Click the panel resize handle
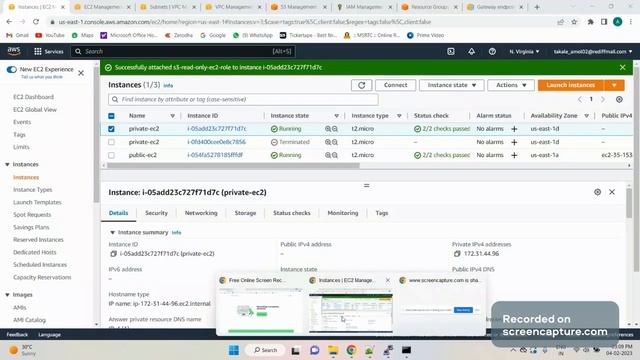This screenshot has height=360, width=640. pyautogui.click(x=367, y=185)
